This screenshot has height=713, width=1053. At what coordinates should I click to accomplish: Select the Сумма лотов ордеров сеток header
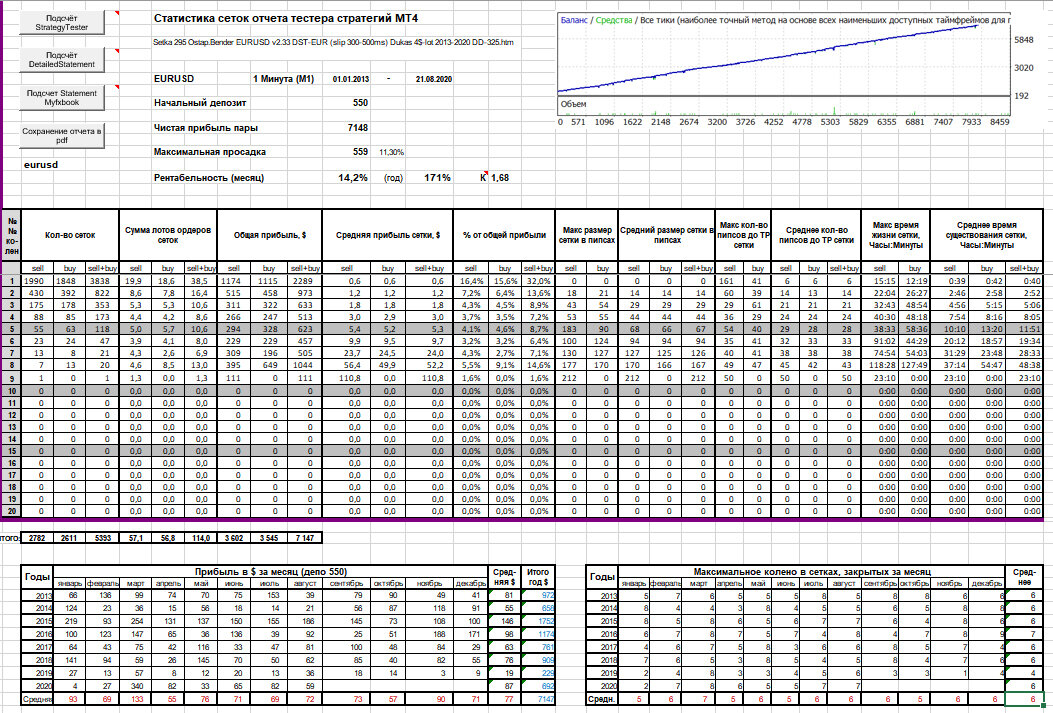tap(168, 235)
